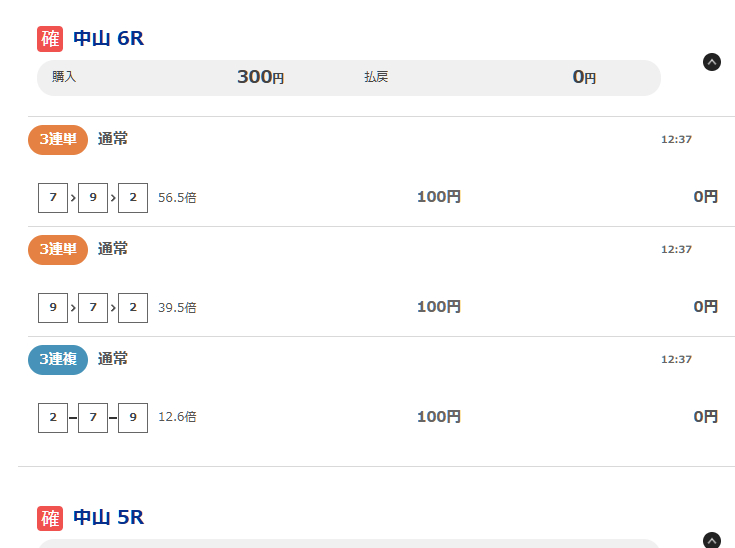
Task: Click the 購入 300円 purchase total
Action: coord(260,77)
